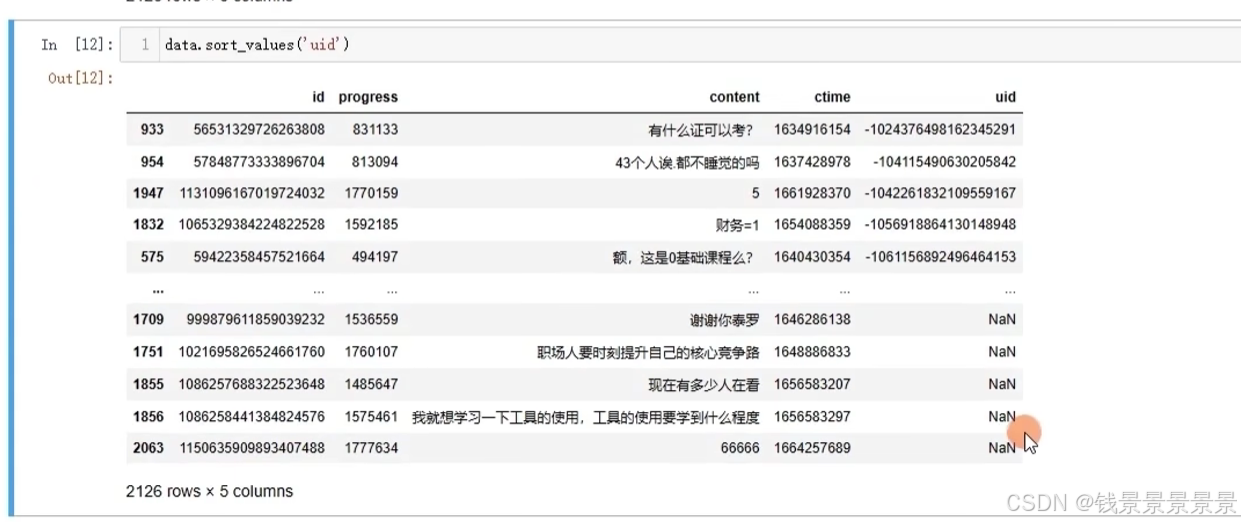1241x522 pixels.
Task: Click the NaN uid in row 1709
Action: click(x=1002, y=320)
